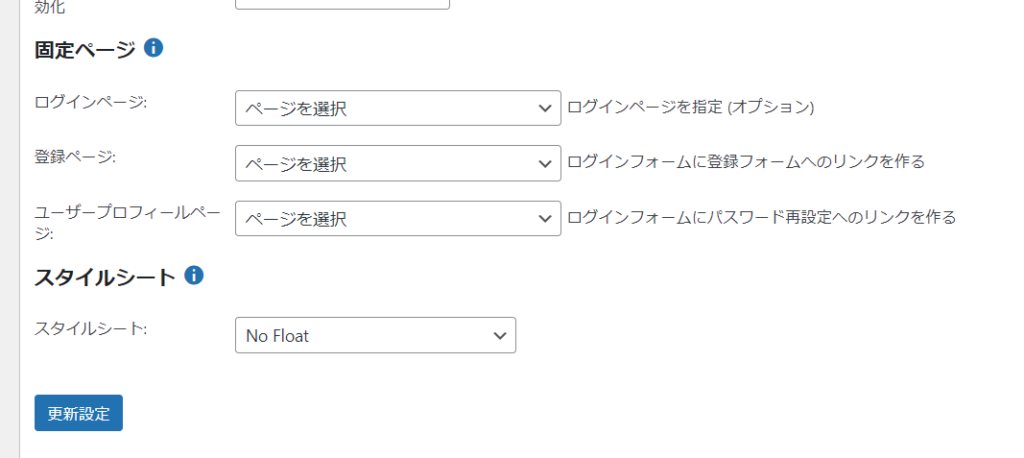Open the 登録ページ page selection dropdown

(x=398, y=163)
